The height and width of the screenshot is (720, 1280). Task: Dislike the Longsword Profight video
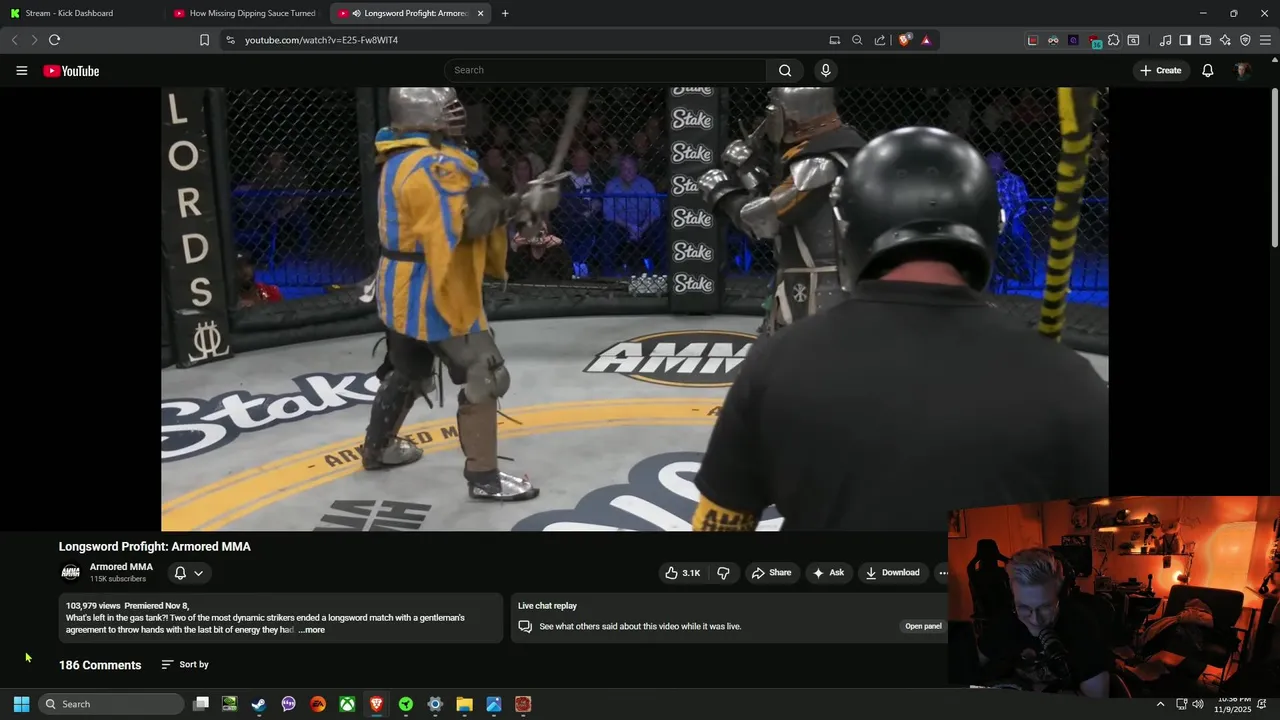point(724,573)
